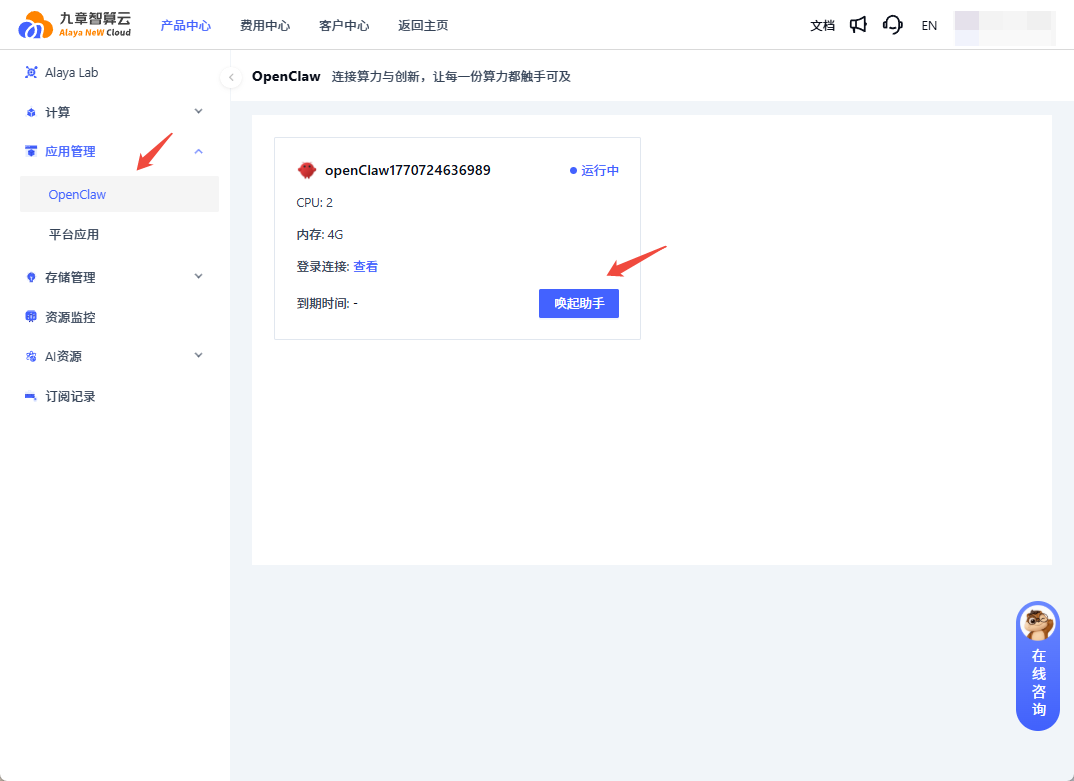Switch to the 费用中心 menu
1074x781 pixels.
coord(265,25)
